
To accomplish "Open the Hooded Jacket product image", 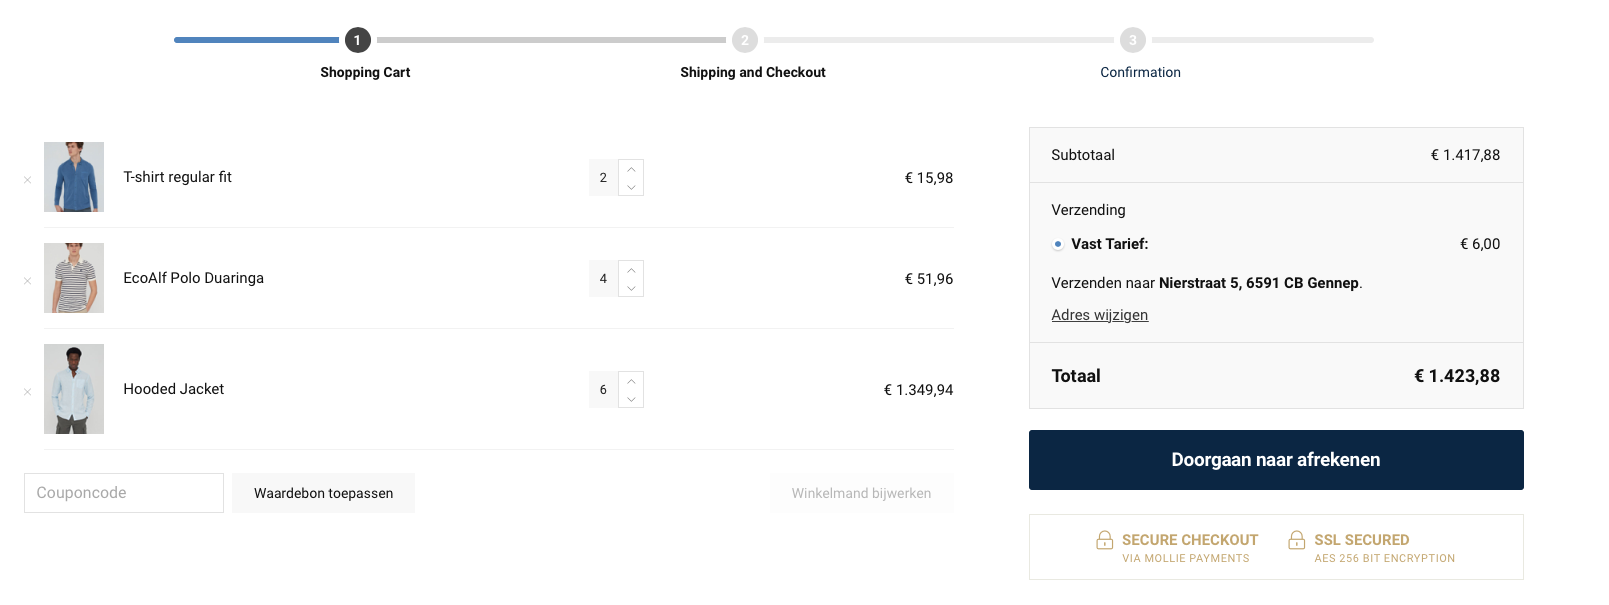I will tap(74, 389).
